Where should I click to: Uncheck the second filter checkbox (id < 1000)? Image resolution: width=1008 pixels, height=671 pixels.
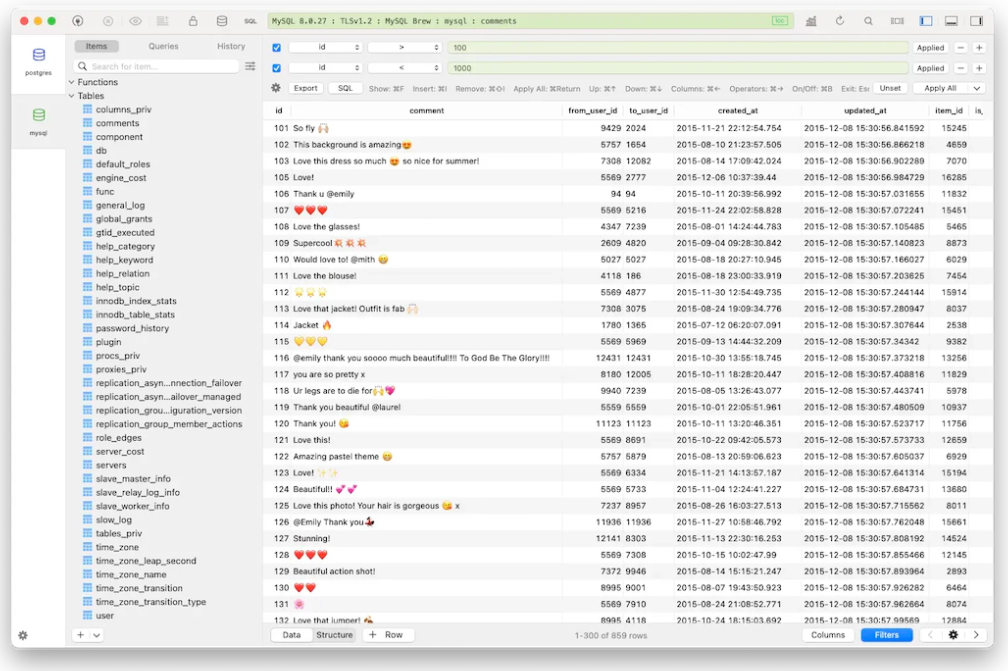(276, 68)
